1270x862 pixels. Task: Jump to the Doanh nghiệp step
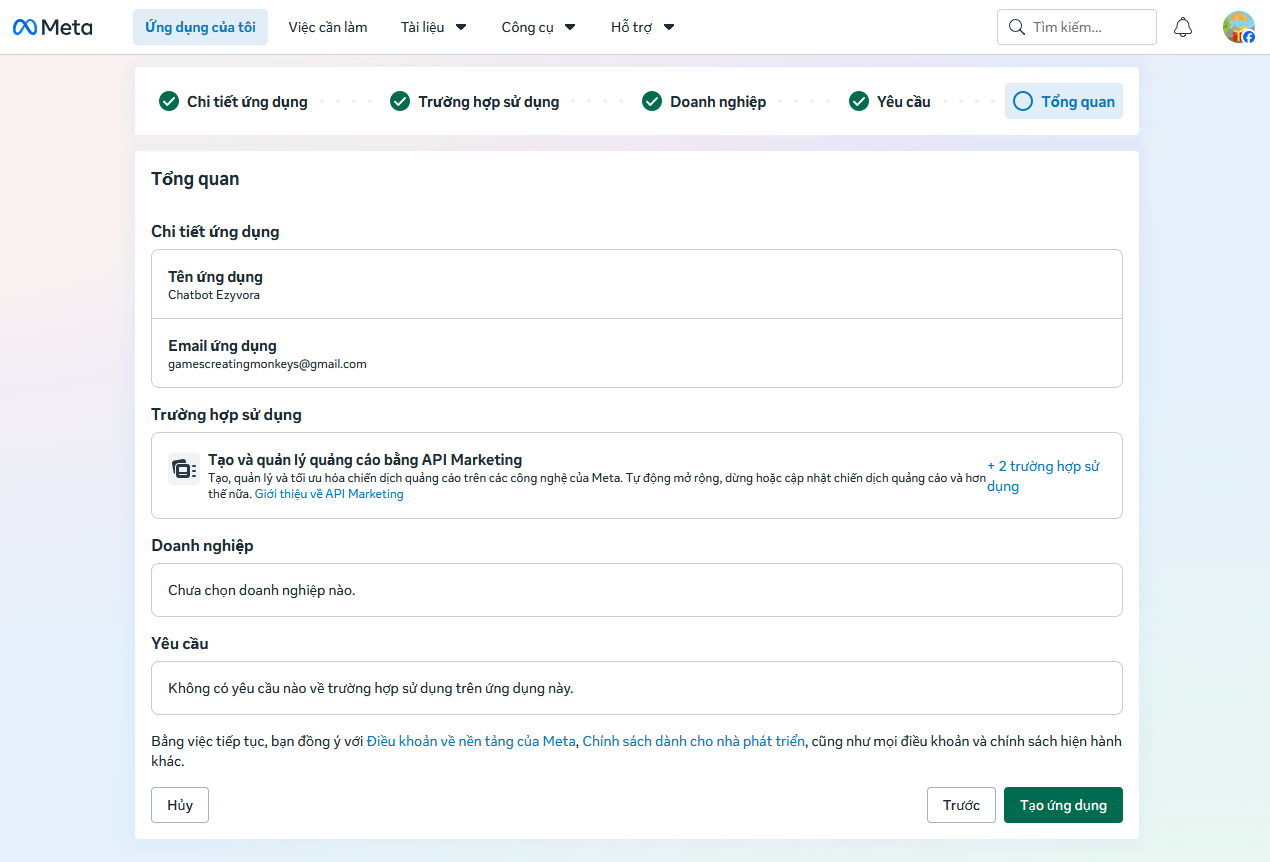(704, 101)
